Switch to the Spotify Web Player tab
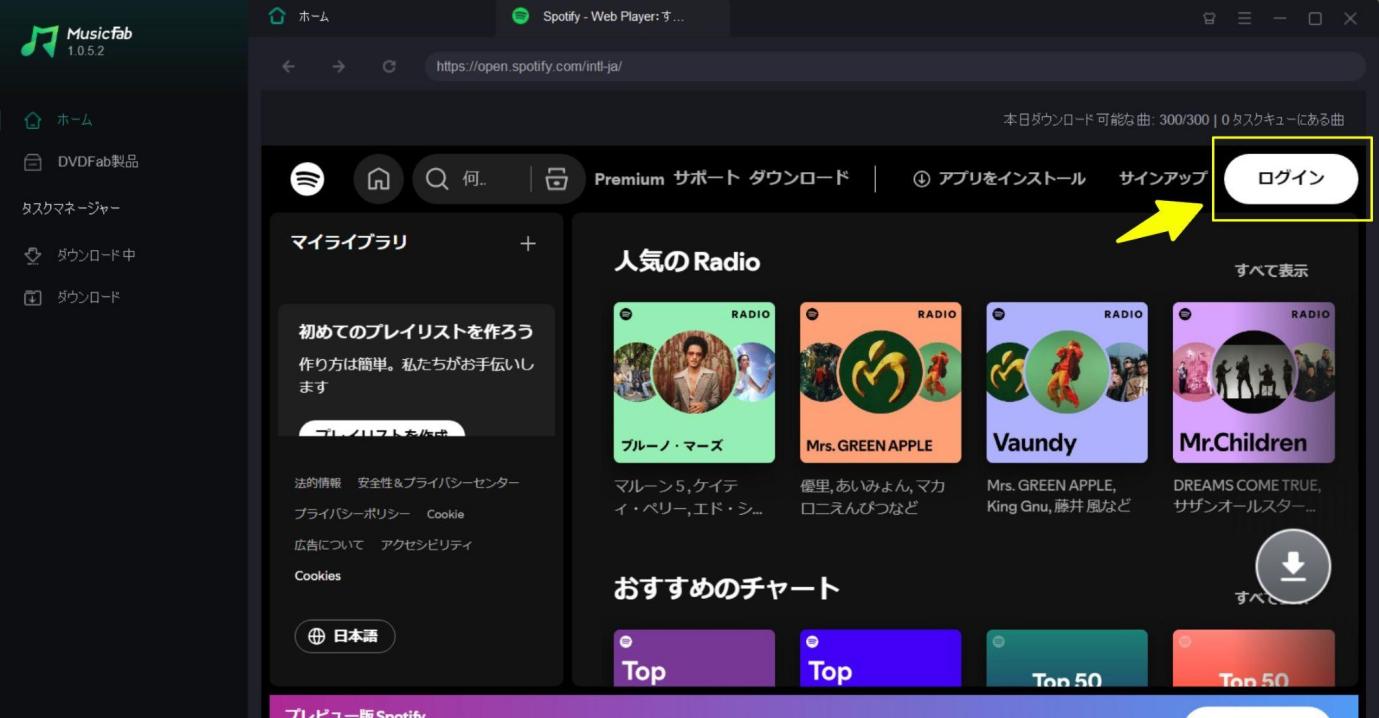Viewport: 1379px width, 718px height. coord(612,17)
